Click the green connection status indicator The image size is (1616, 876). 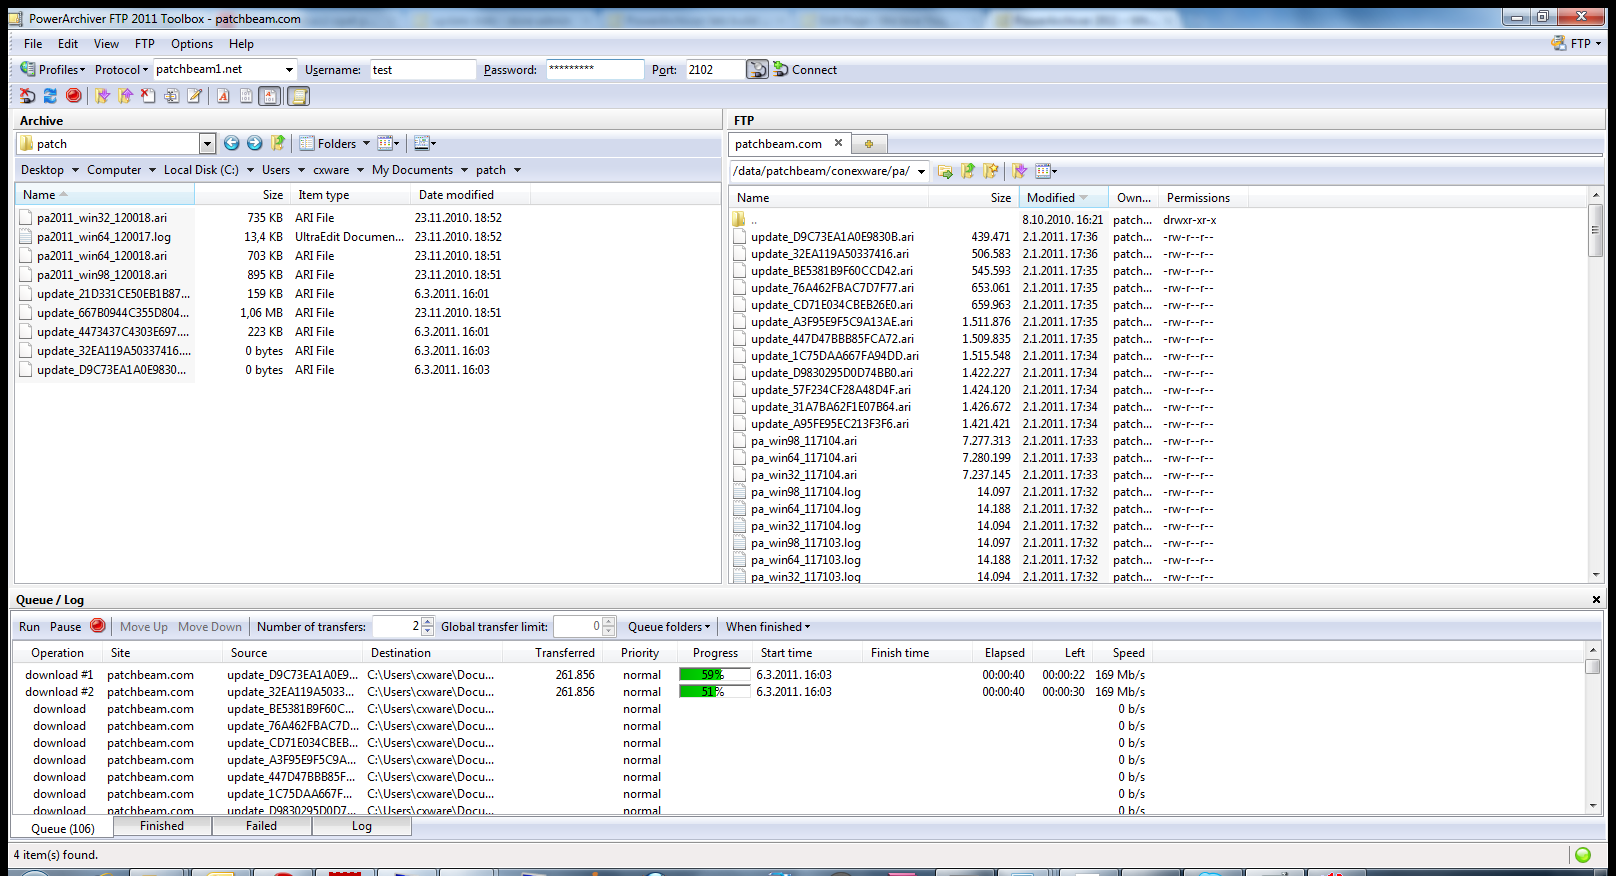coord(1583,855)
